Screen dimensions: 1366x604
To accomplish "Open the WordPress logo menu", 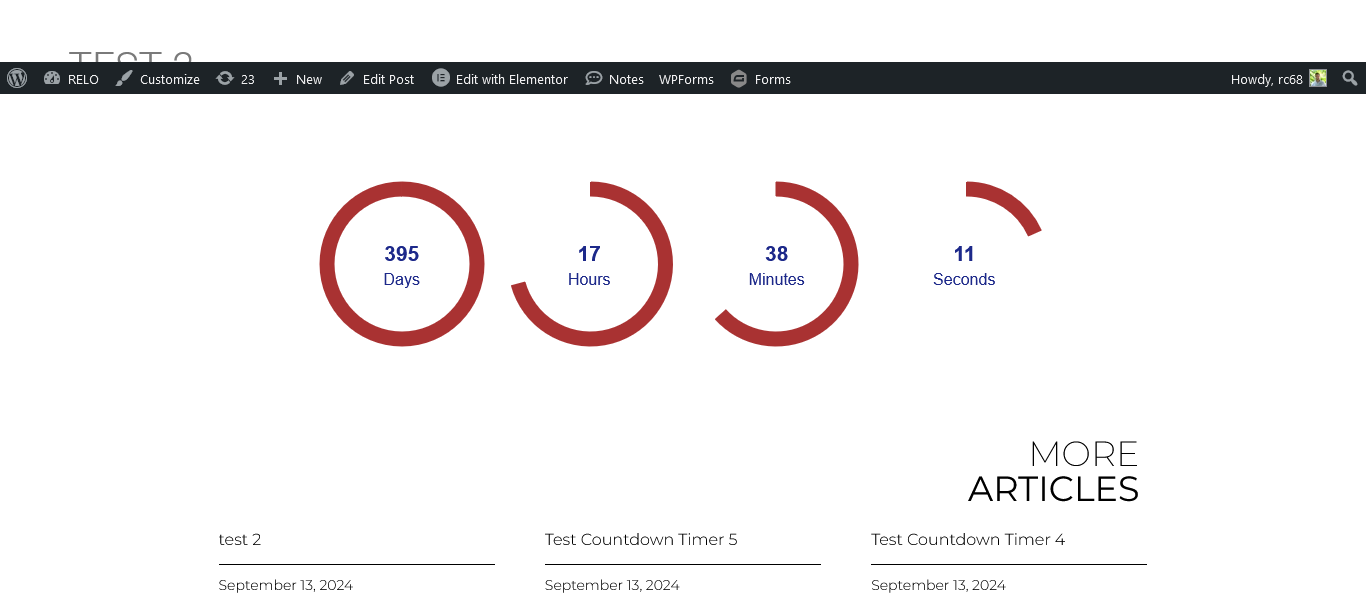I will (x=16, y=78).
